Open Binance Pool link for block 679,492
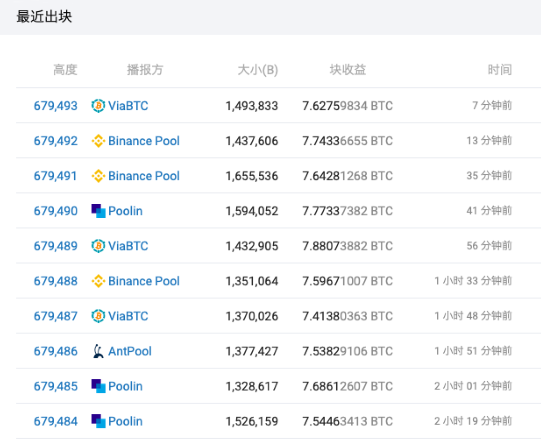Image resolution: width=541 pixels, height=439 pixels. click(144, 141)
